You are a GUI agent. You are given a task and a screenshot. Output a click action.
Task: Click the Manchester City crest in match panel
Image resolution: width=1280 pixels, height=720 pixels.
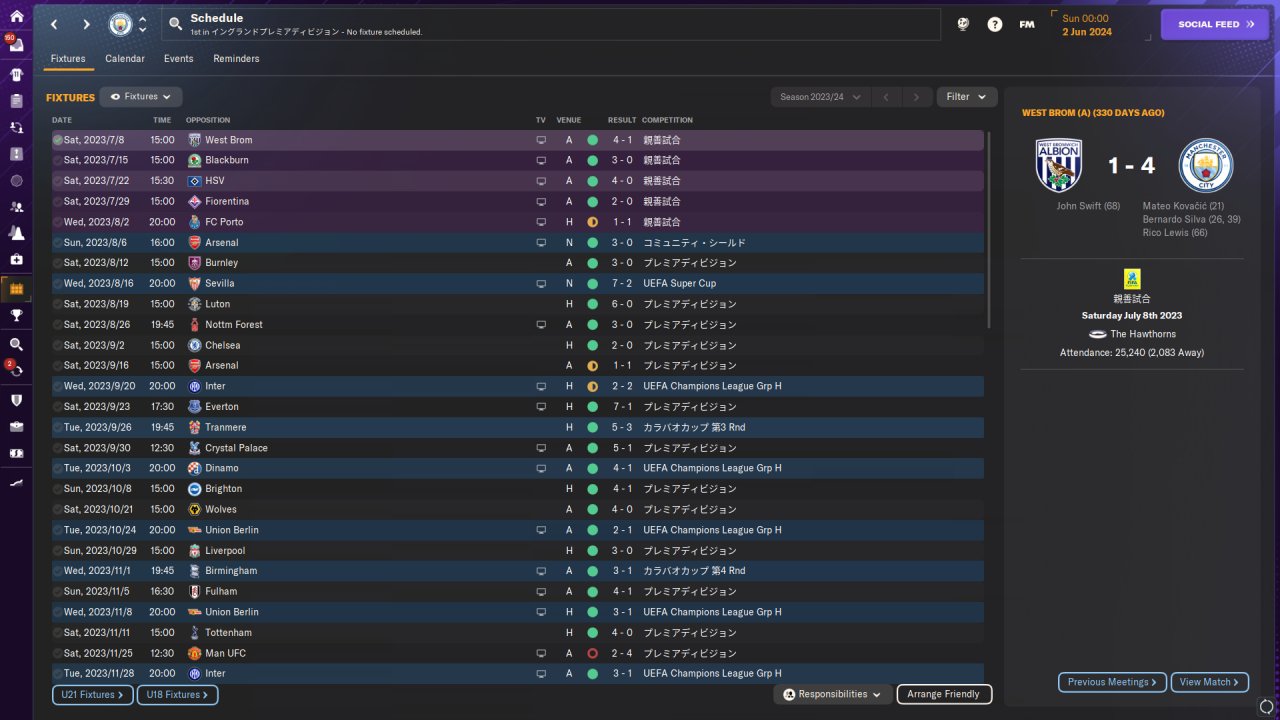click(x=1206, y=165)
